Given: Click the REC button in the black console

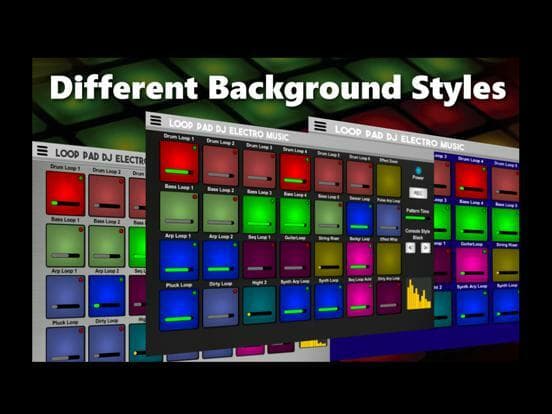Looking at the screenshot, I should [418, 193].
